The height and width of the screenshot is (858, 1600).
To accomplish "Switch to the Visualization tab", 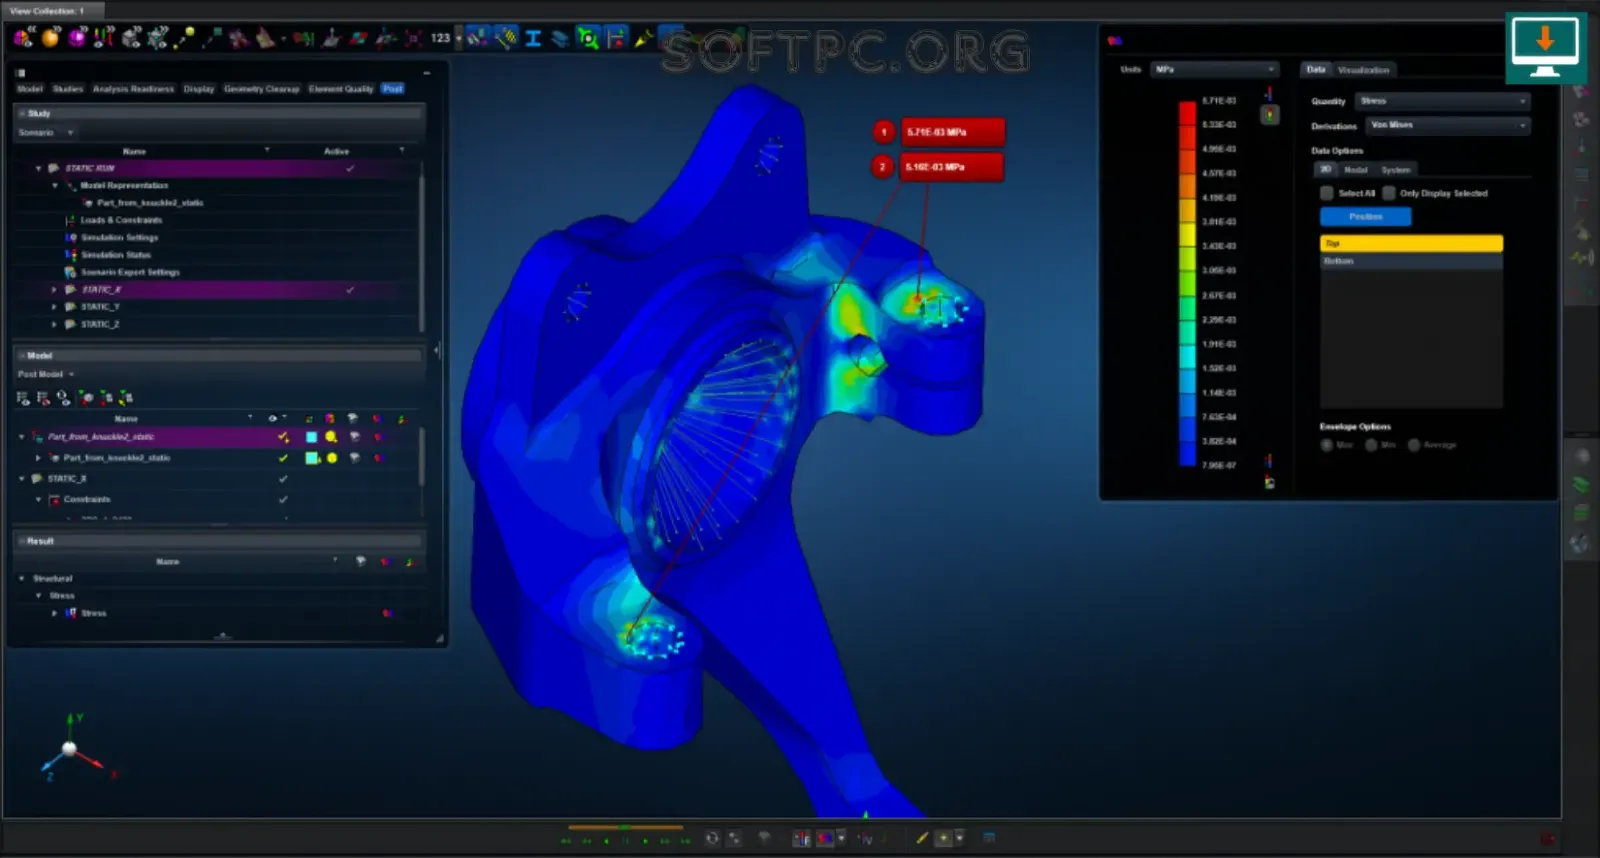I will (x=1363, y=70).
